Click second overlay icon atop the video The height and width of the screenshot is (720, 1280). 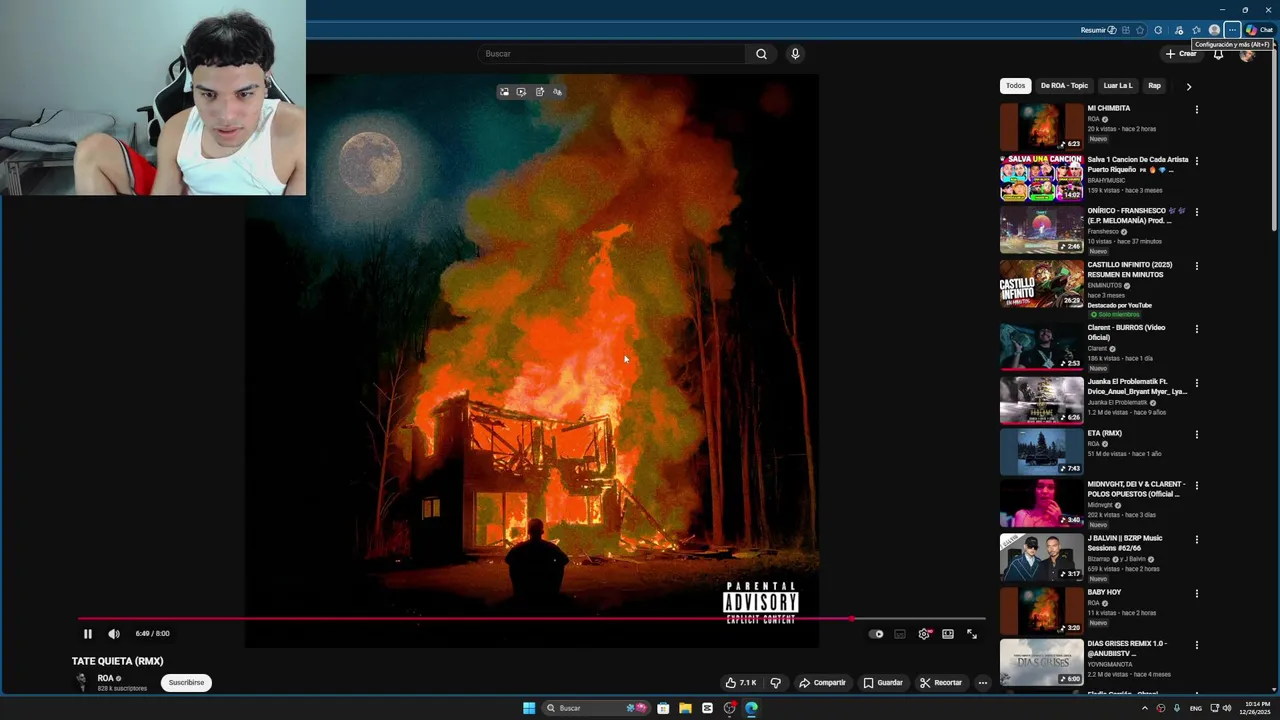click(x=521, y=92)
